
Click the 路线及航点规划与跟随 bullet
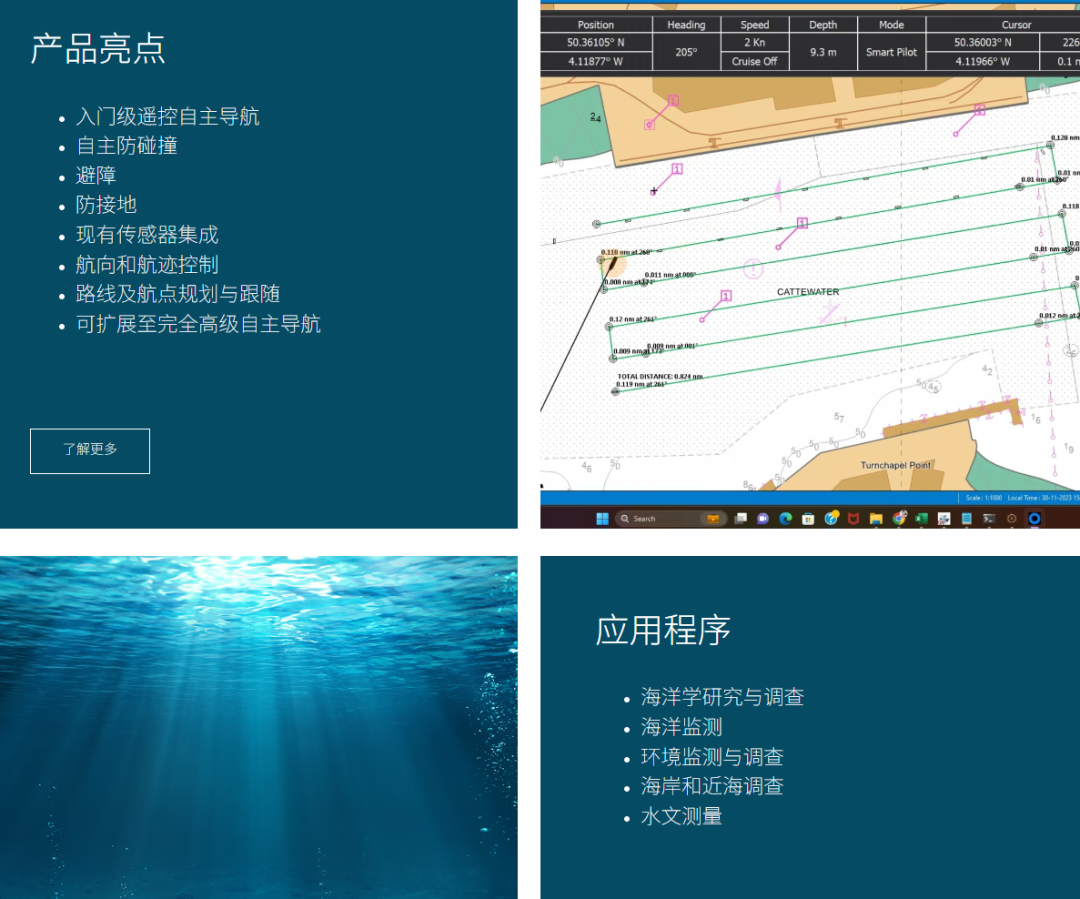point(178,294)
